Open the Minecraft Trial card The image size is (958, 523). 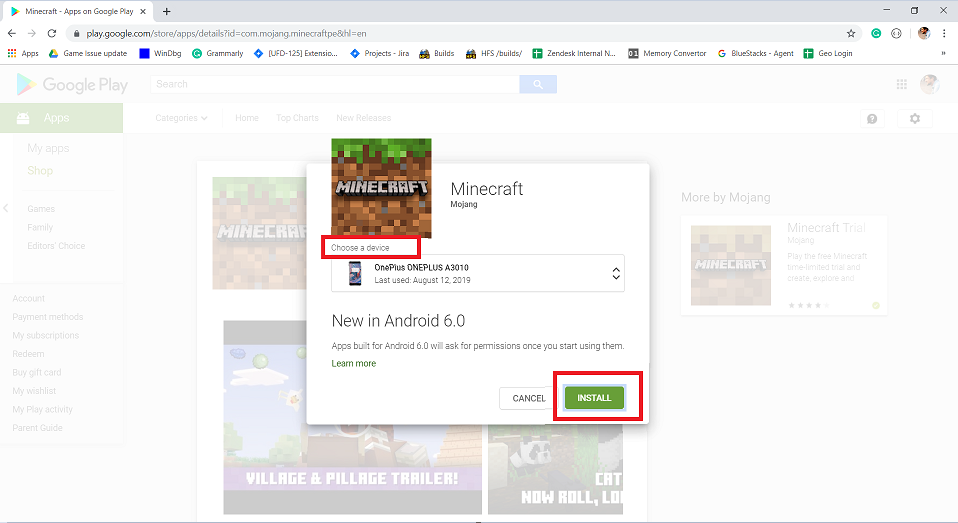[784, 265]
